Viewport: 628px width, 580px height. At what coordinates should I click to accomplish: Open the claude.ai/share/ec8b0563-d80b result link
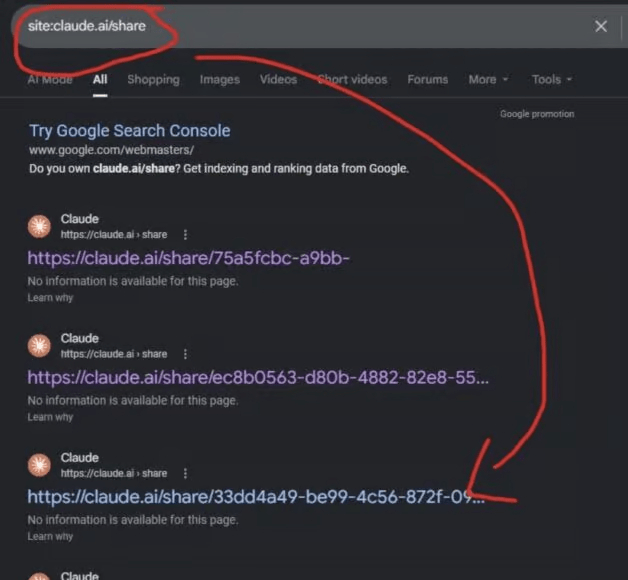click(x=258, y=377)
